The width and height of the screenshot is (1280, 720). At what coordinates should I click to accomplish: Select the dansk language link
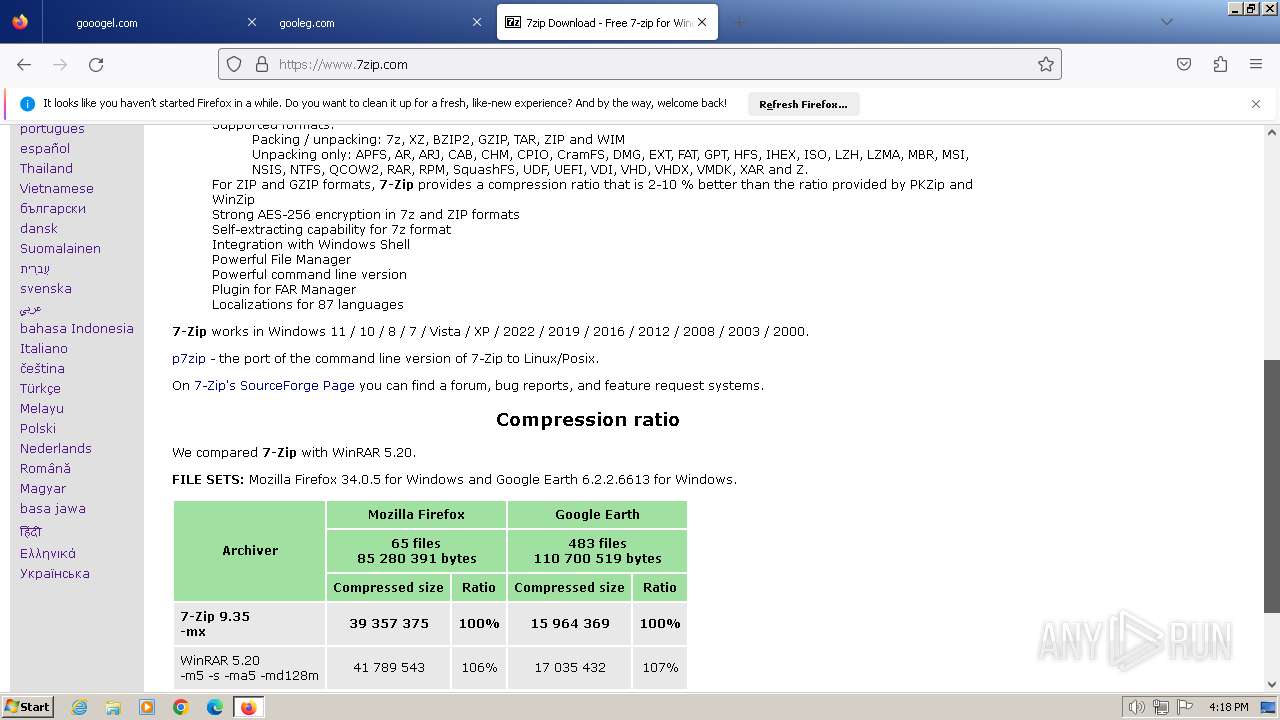click(x=39, y=228)
